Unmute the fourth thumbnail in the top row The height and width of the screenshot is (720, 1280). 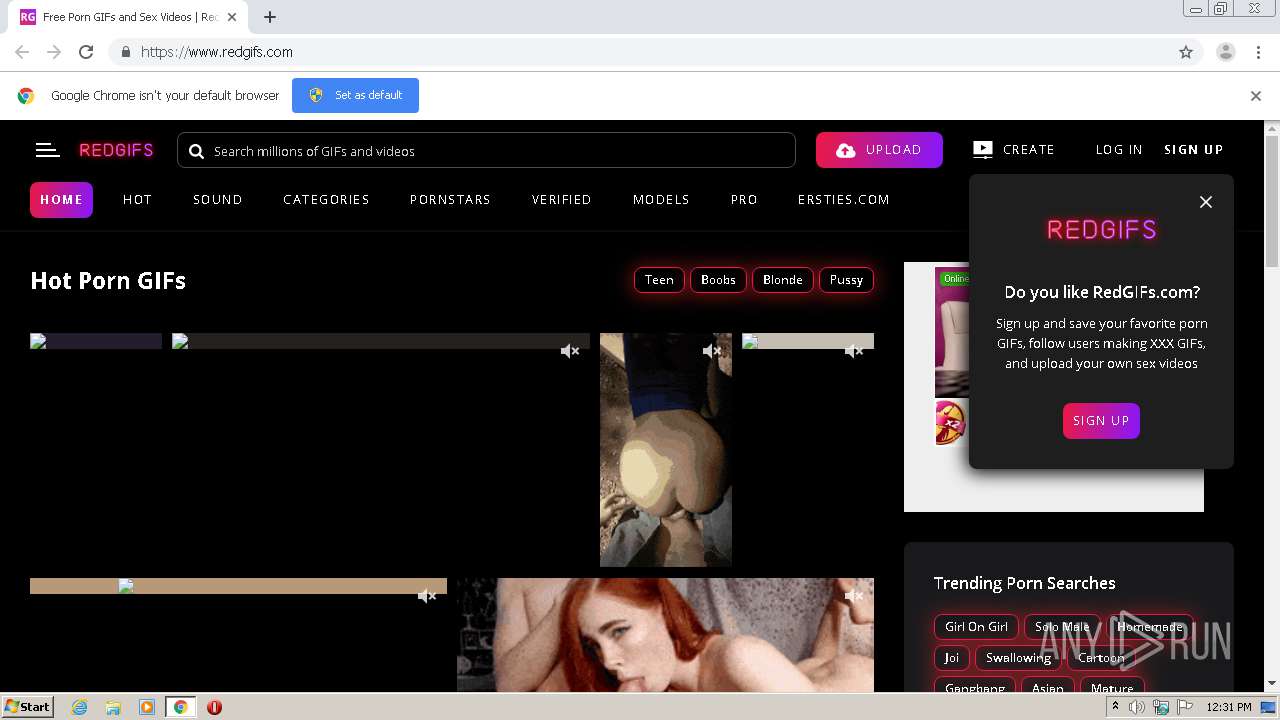[854, 351]
